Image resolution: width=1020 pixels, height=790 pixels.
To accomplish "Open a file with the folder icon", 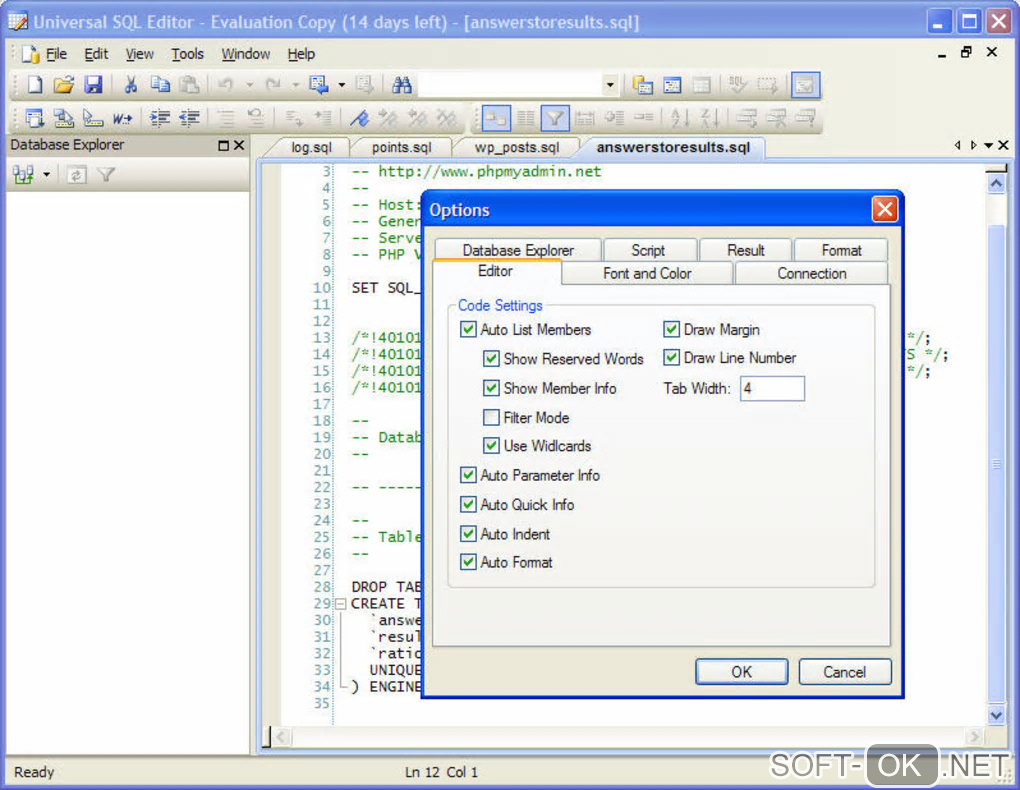I will click(64, 85).
